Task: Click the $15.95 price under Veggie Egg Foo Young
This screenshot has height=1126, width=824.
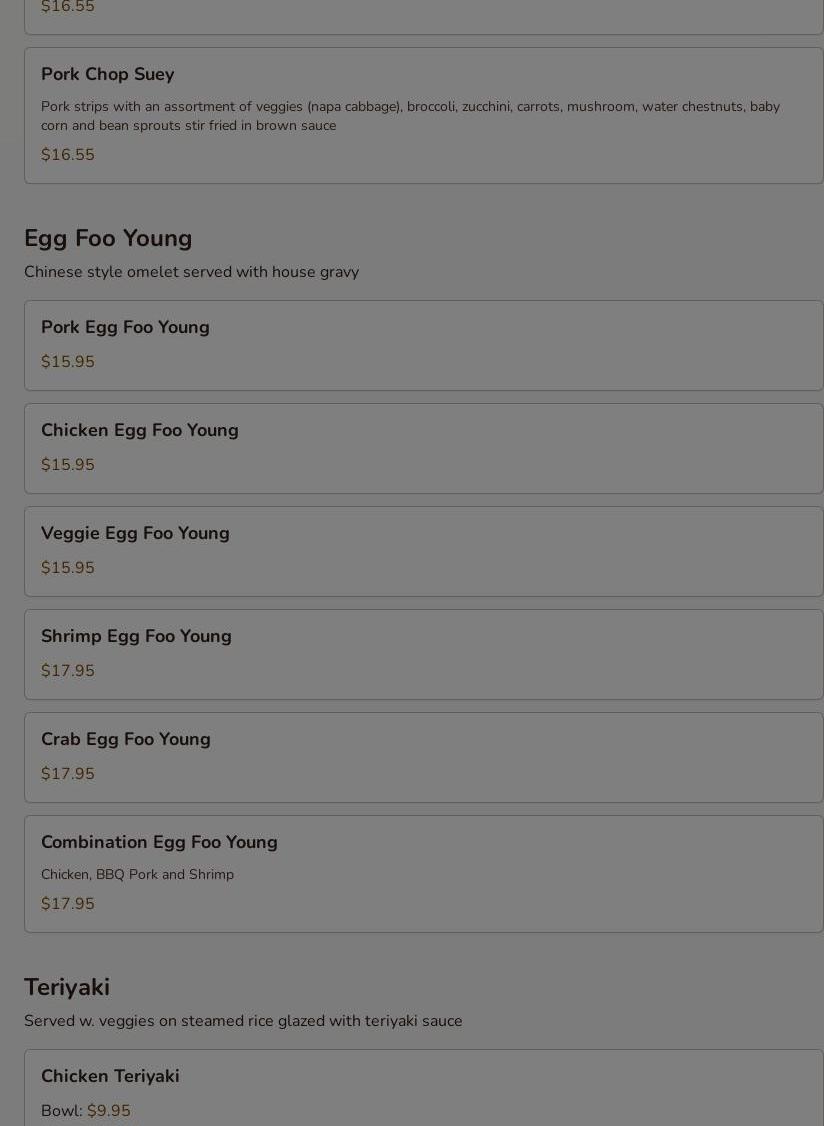Action: [x=68, y=568]
